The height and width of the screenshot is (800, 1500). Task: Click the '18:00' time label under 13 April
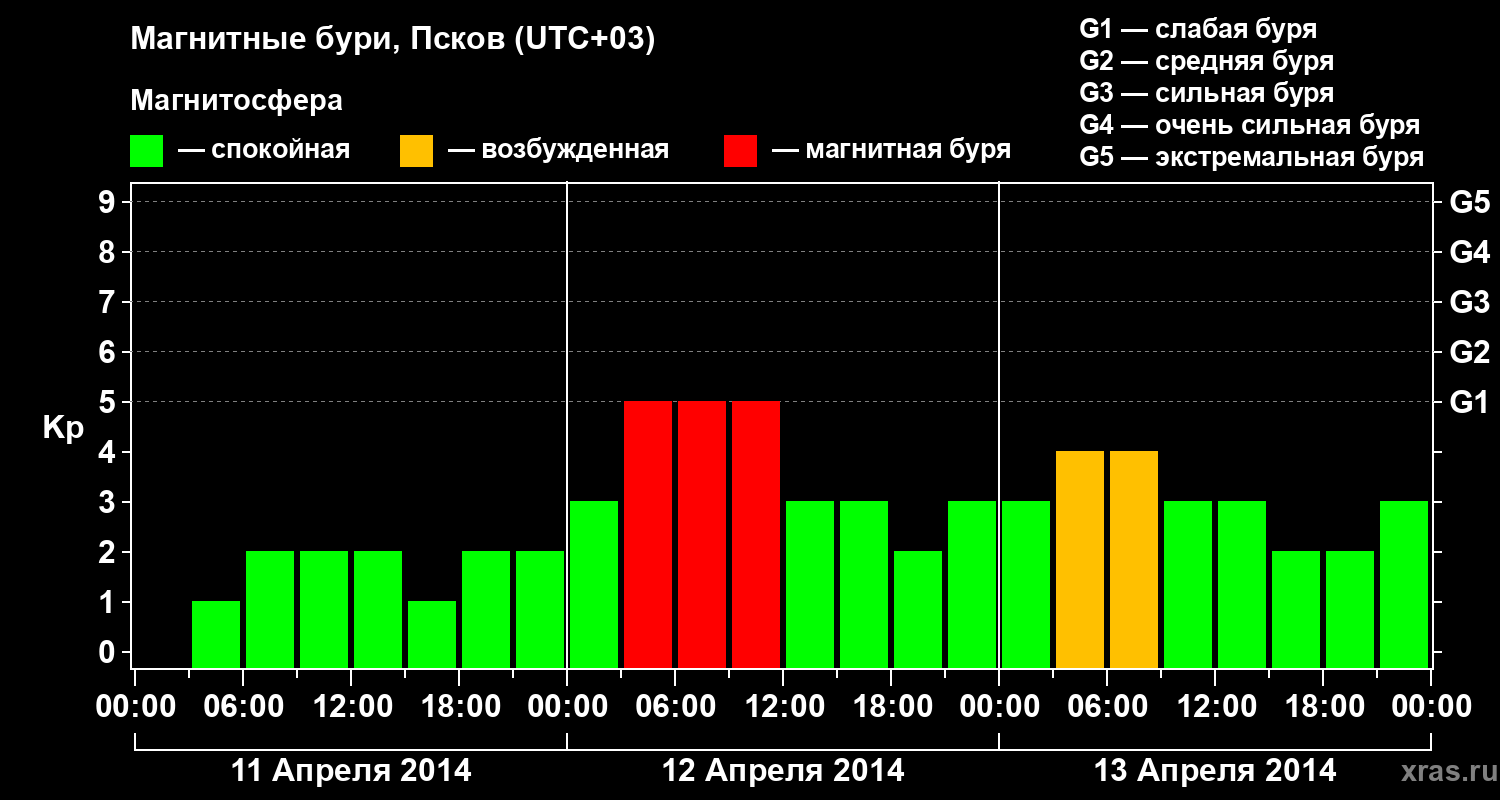coord(1323,707)
